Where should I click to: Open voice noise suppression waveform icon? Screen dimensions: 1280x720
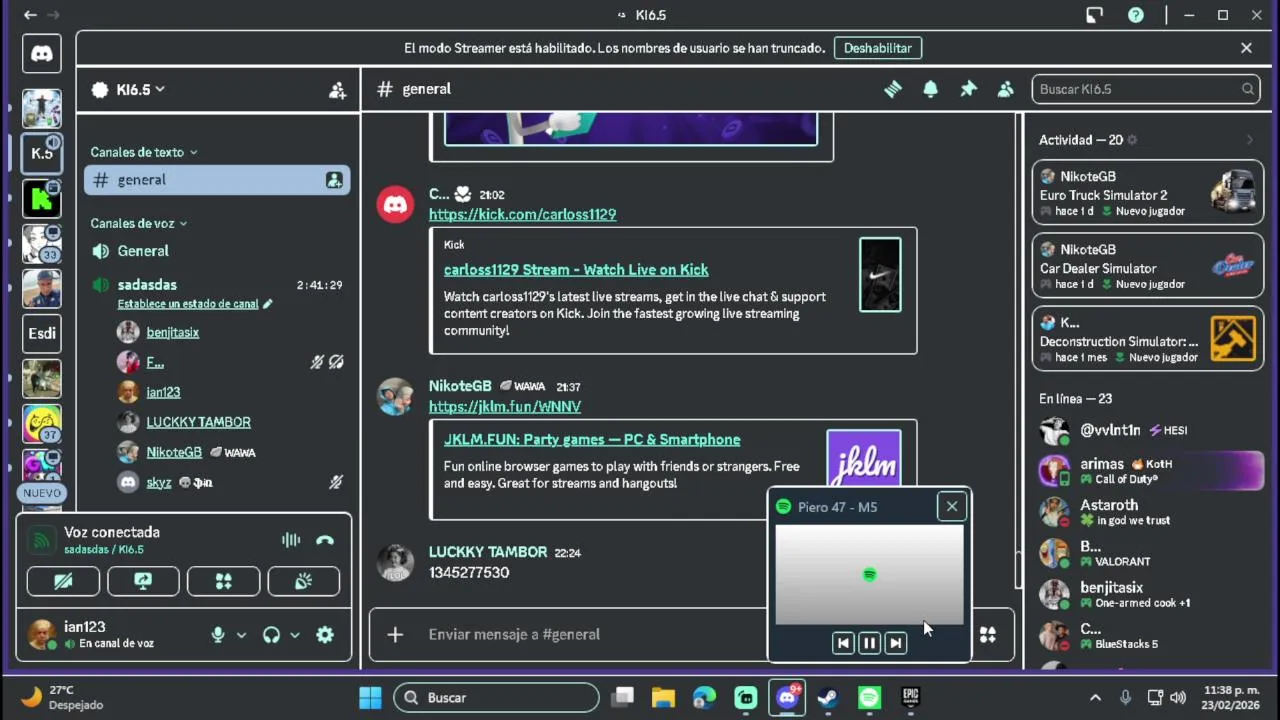tap(291, 540)
